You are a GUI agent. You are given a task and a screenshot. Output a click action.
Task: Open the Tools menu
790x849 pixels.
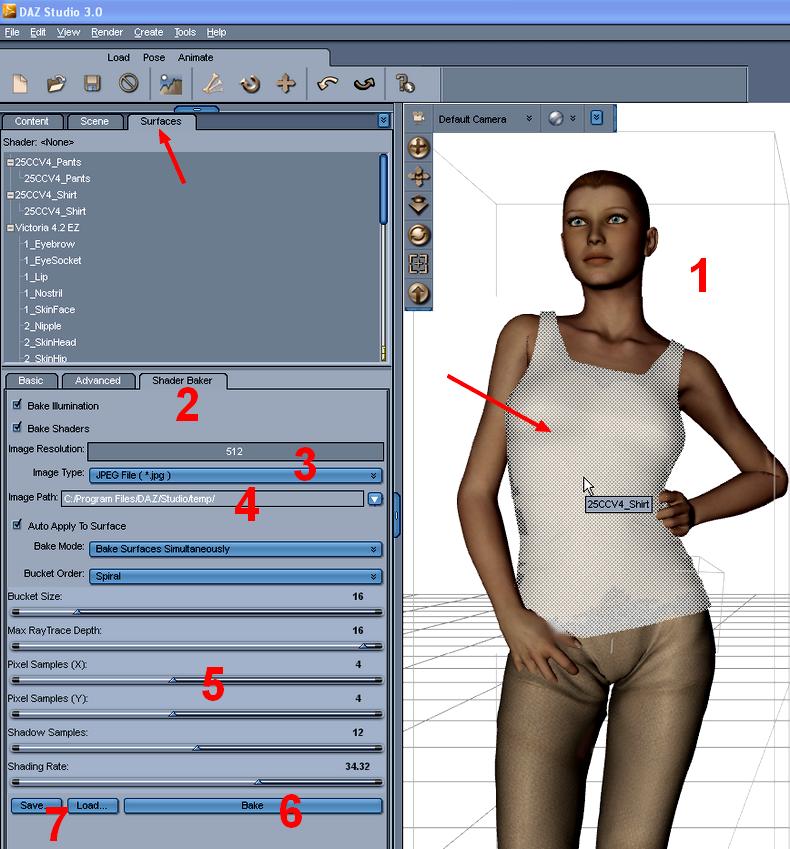[x=185, y=32]
